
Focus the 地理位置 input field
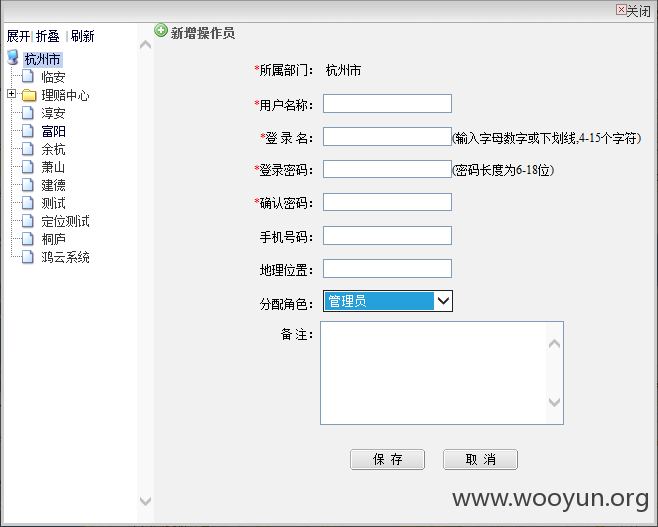pos(387,269)
